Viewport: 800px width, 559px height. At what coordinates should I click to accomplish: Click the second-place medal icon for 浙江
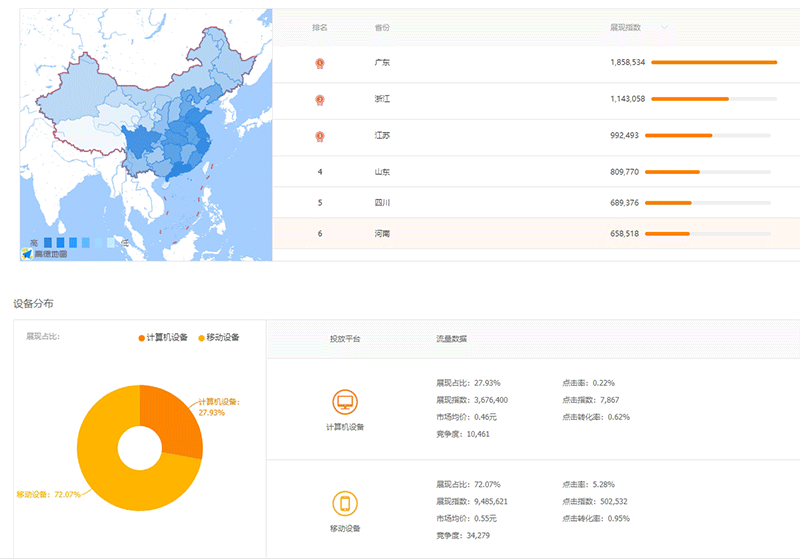point(320,99)
